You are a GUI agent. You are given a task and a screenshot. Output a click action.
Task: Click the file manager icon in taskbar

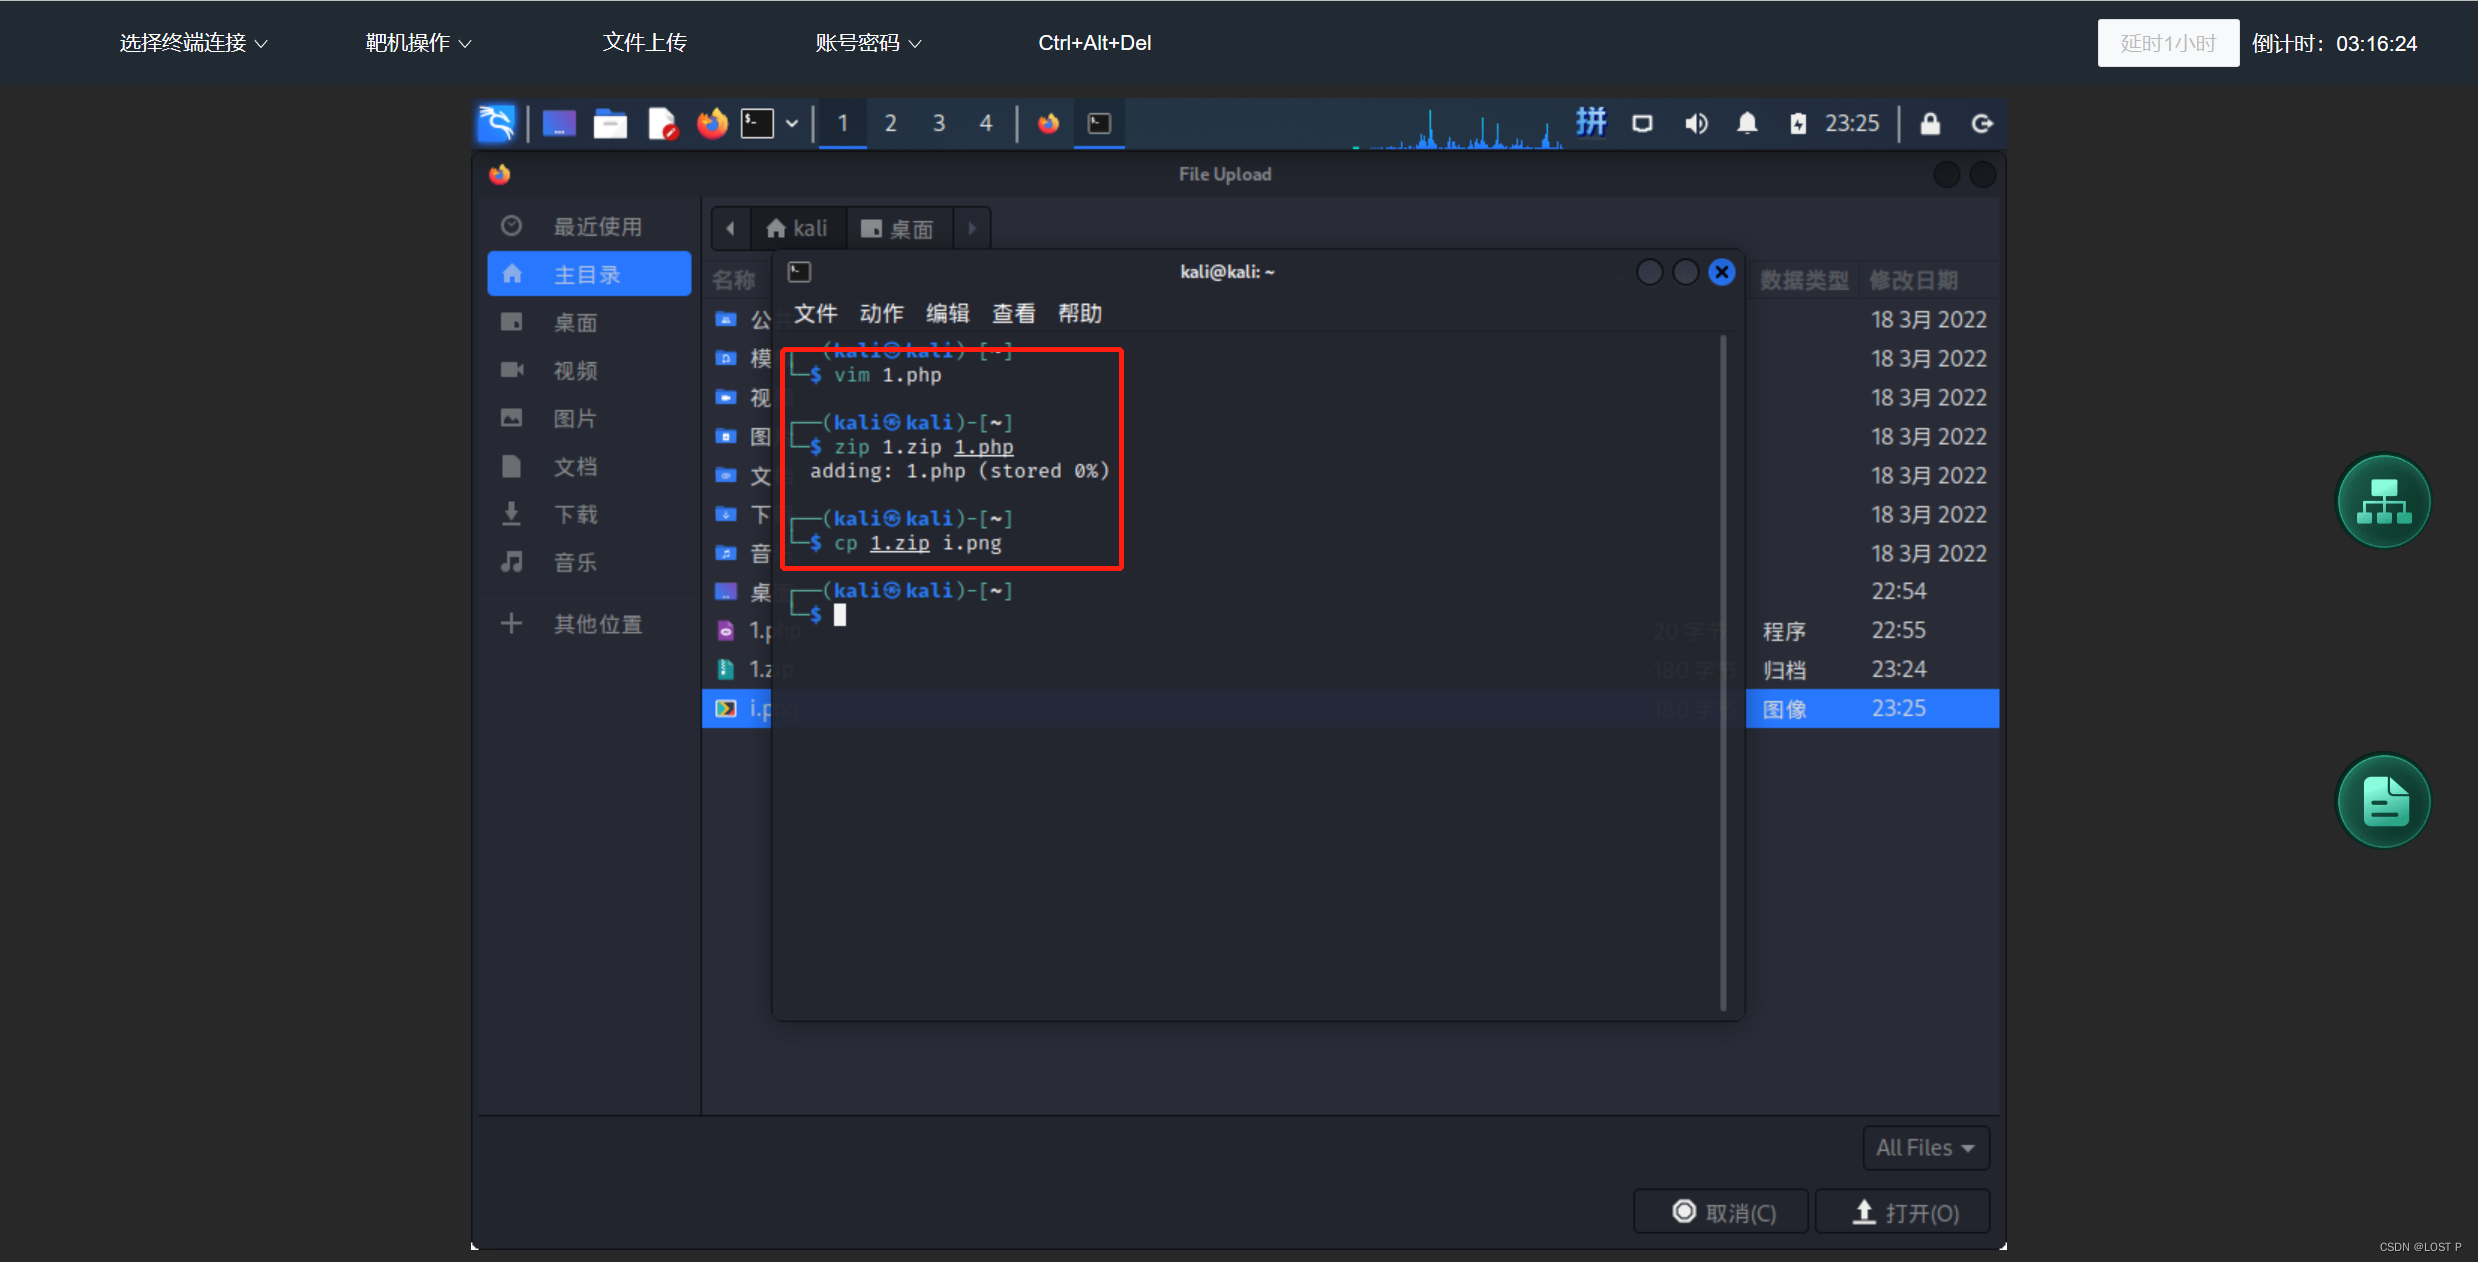point(608,122)
